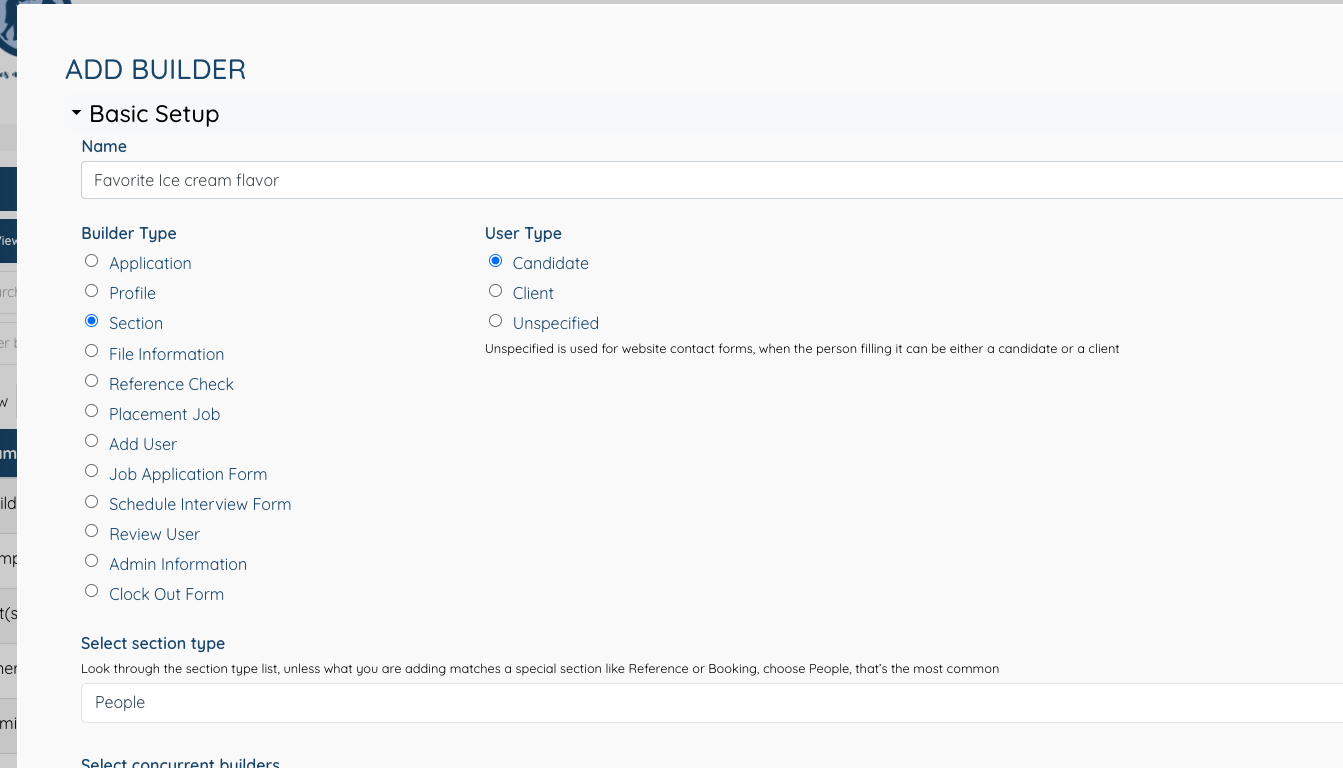Pick Job Application Form builder type
The width and height of the screenshot is (1343, 768).
pos(91,470)
